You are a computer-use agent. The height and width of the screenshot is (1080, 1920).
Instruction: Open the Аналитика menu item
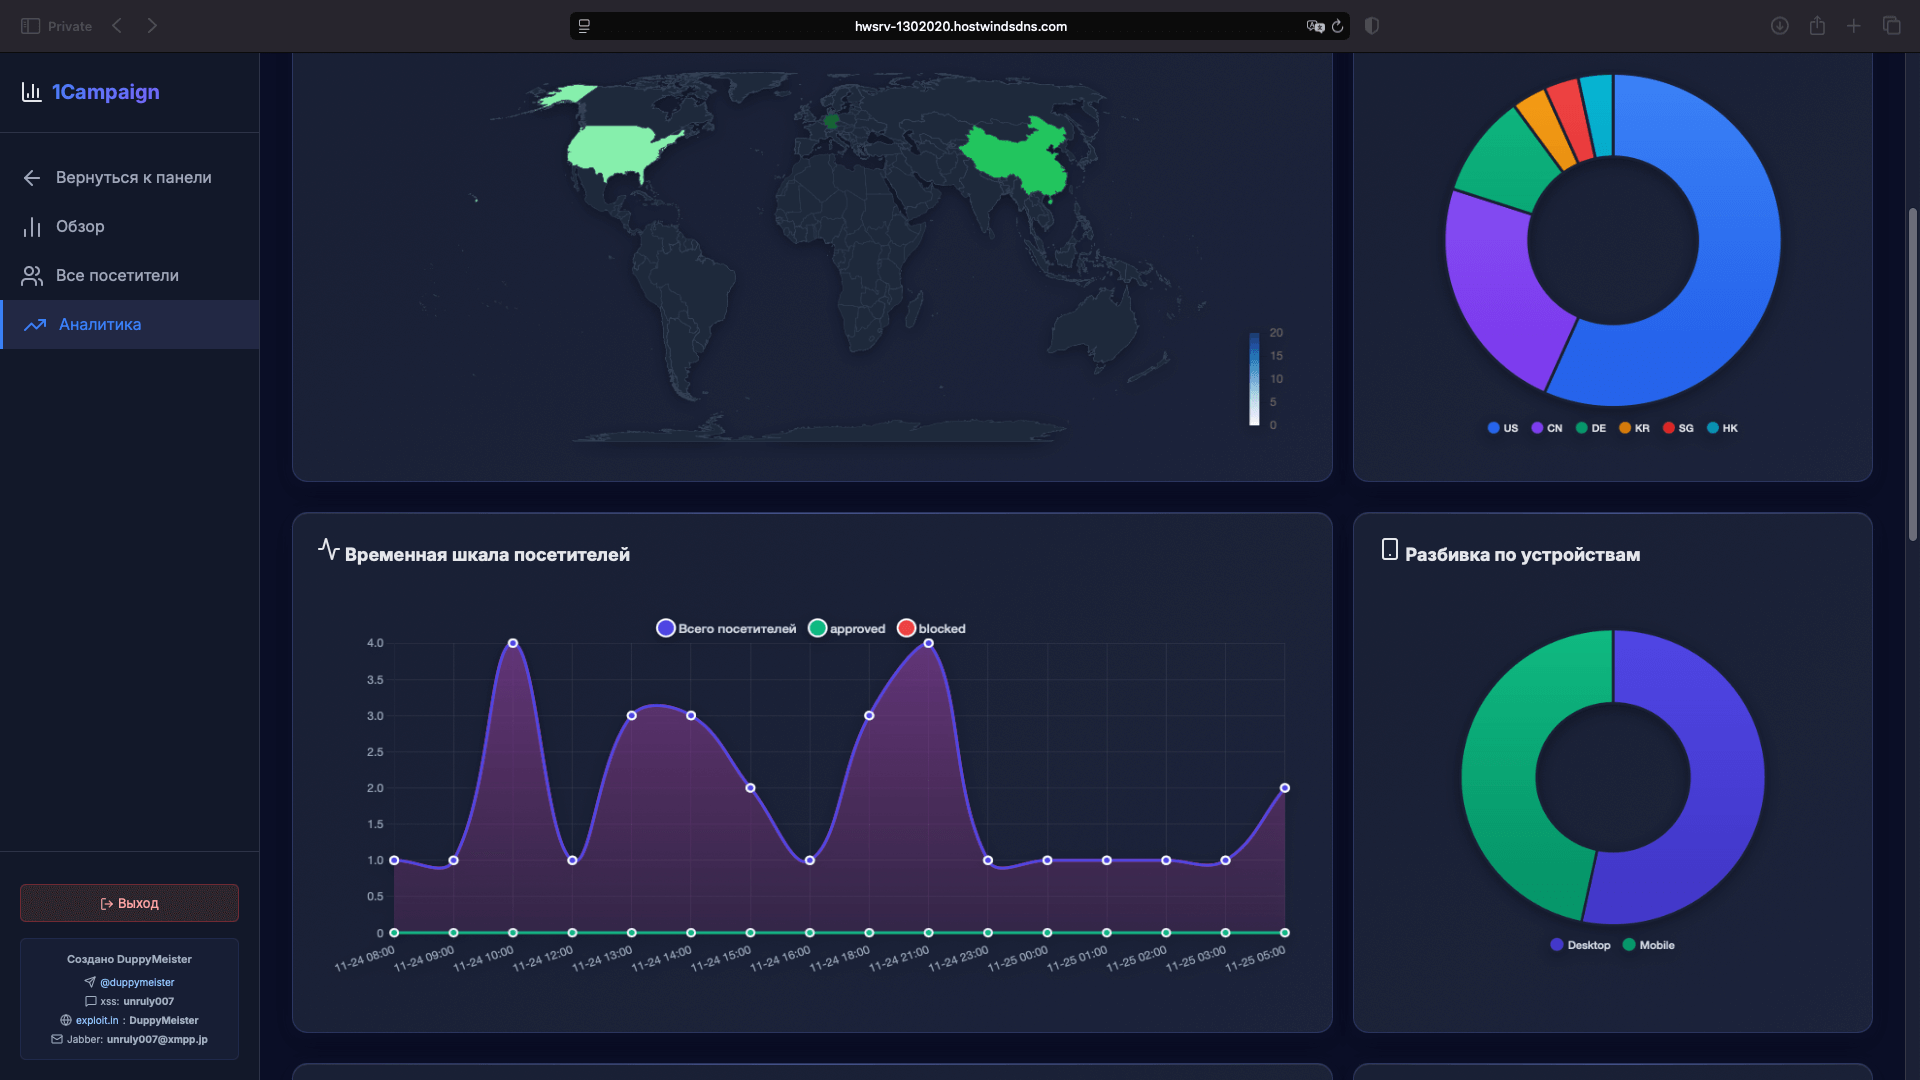[100, 325]
